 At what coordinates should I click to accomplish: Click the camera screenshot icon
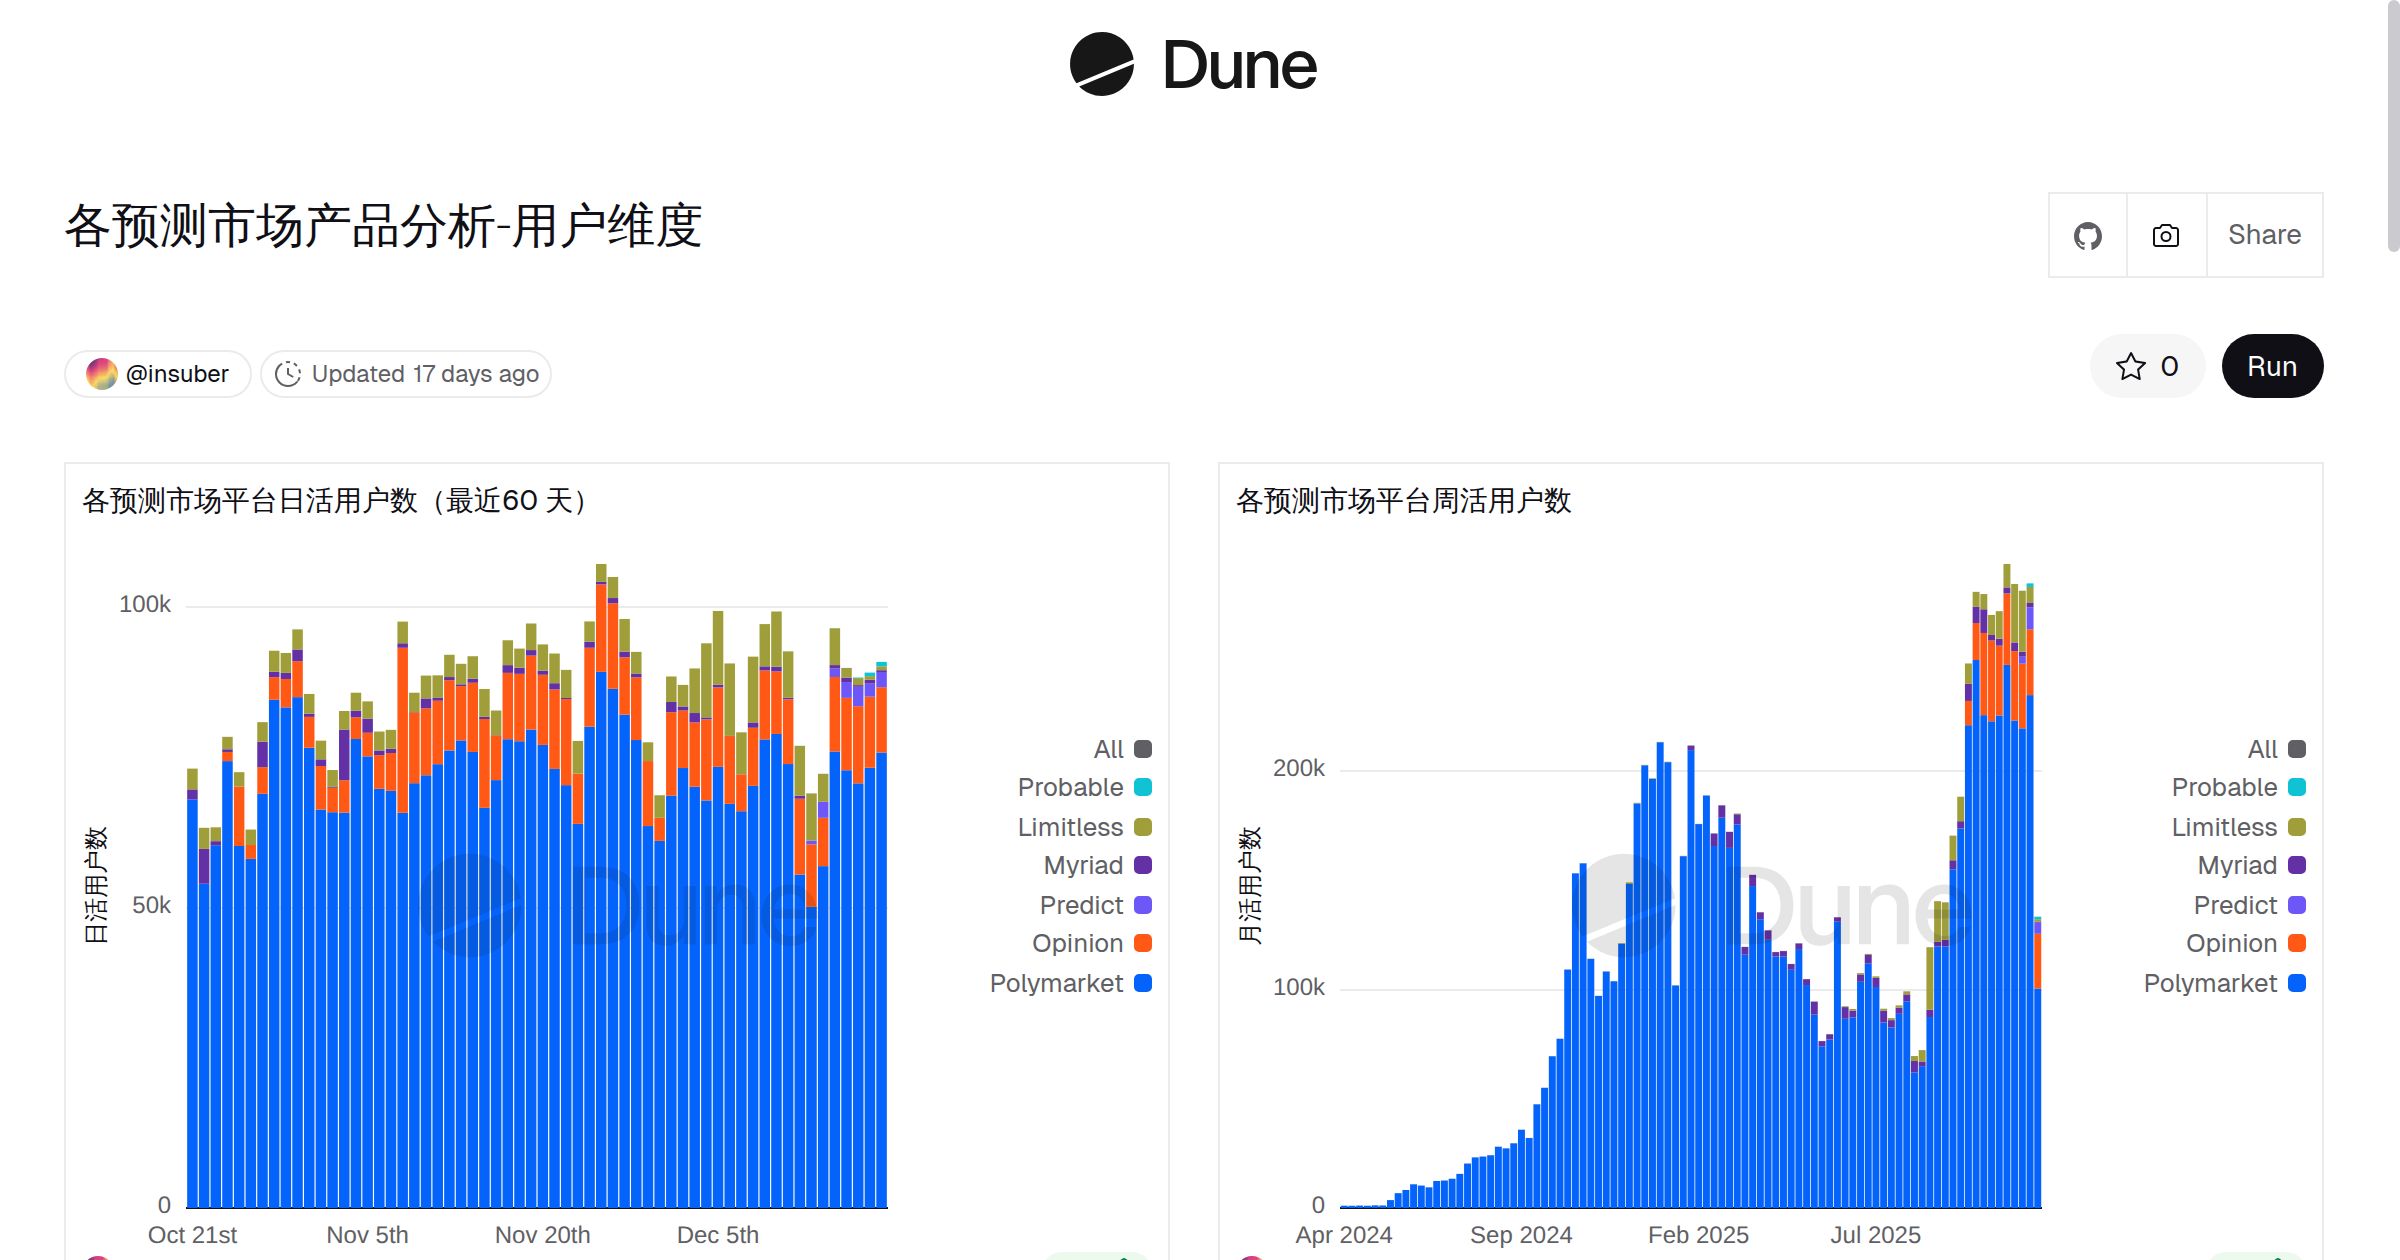coord(2164,234)
